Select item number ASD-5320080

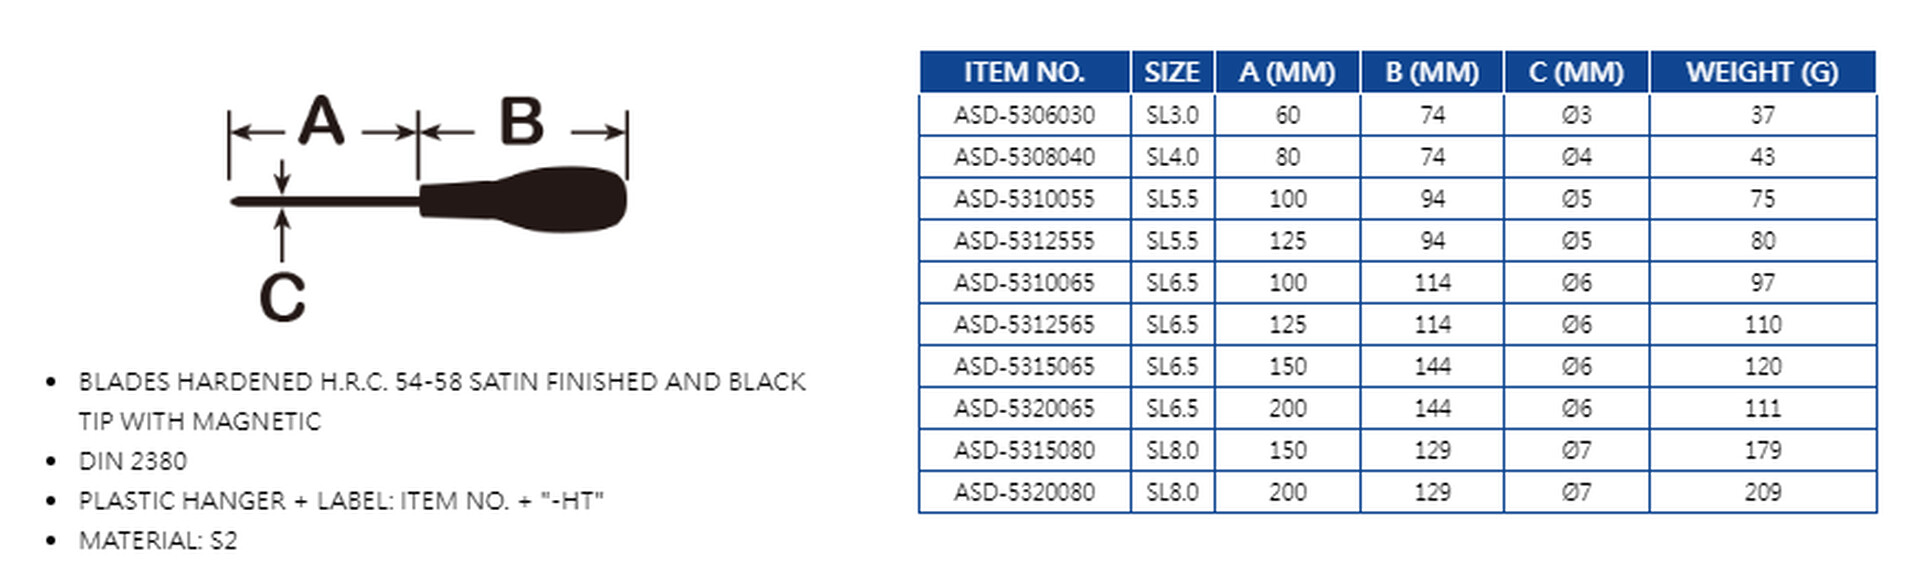point(1024,492)
